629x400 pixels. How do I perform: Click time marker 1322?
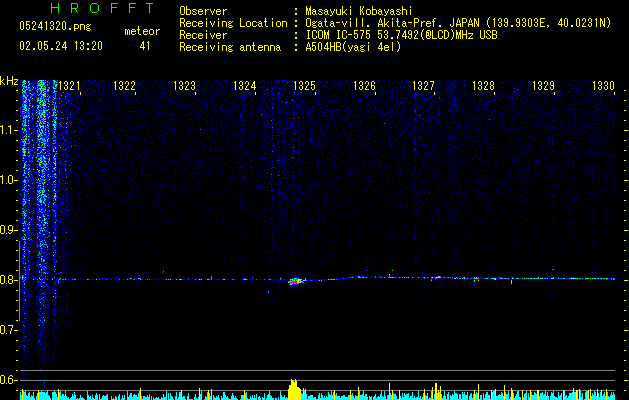[124, 86]
